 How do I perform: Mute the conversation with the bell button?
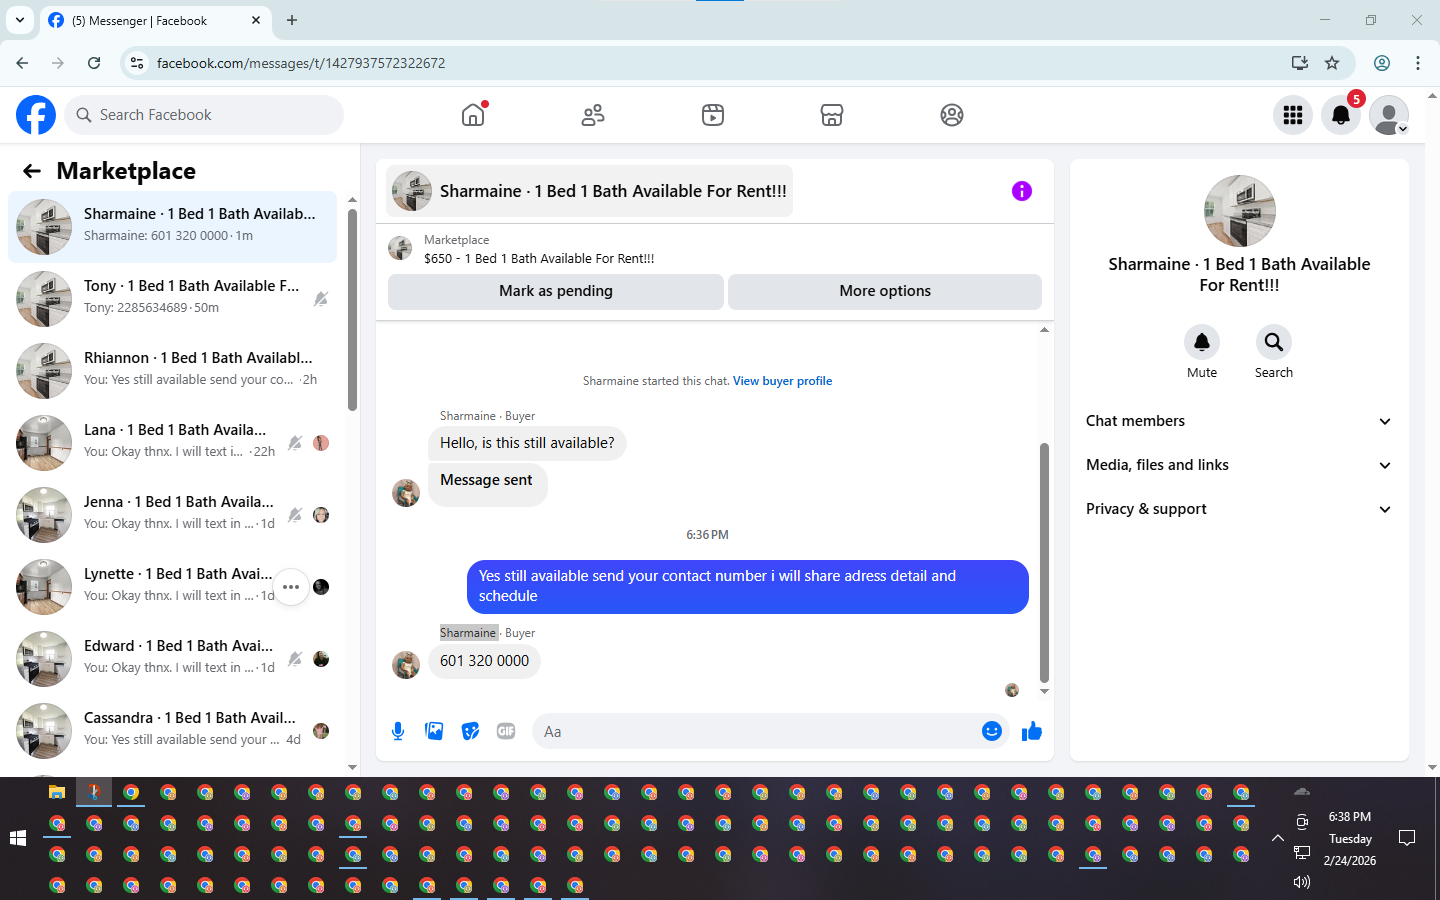pos(1202,342)
